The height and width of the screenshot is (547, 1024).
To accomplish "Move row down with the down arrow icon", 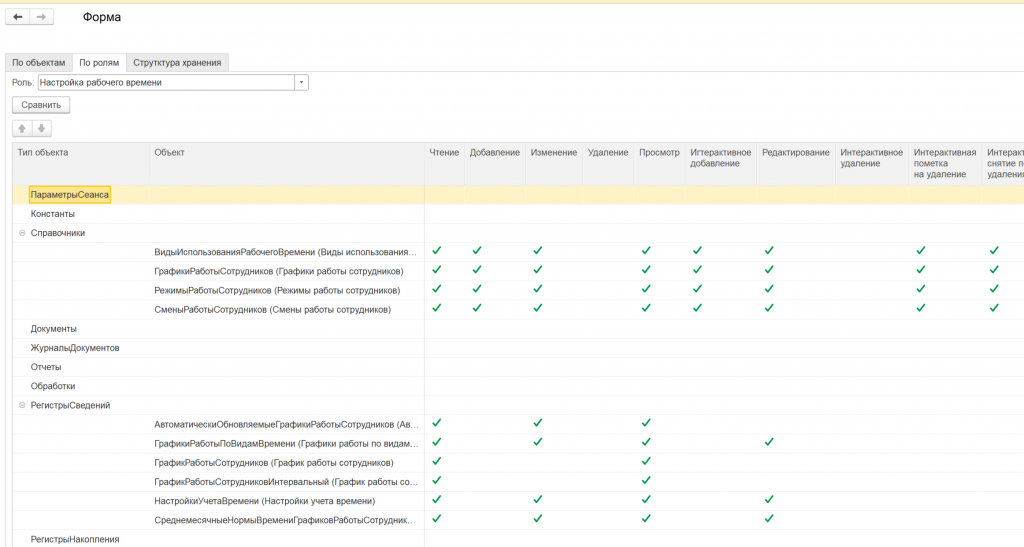I will point(41,129).
